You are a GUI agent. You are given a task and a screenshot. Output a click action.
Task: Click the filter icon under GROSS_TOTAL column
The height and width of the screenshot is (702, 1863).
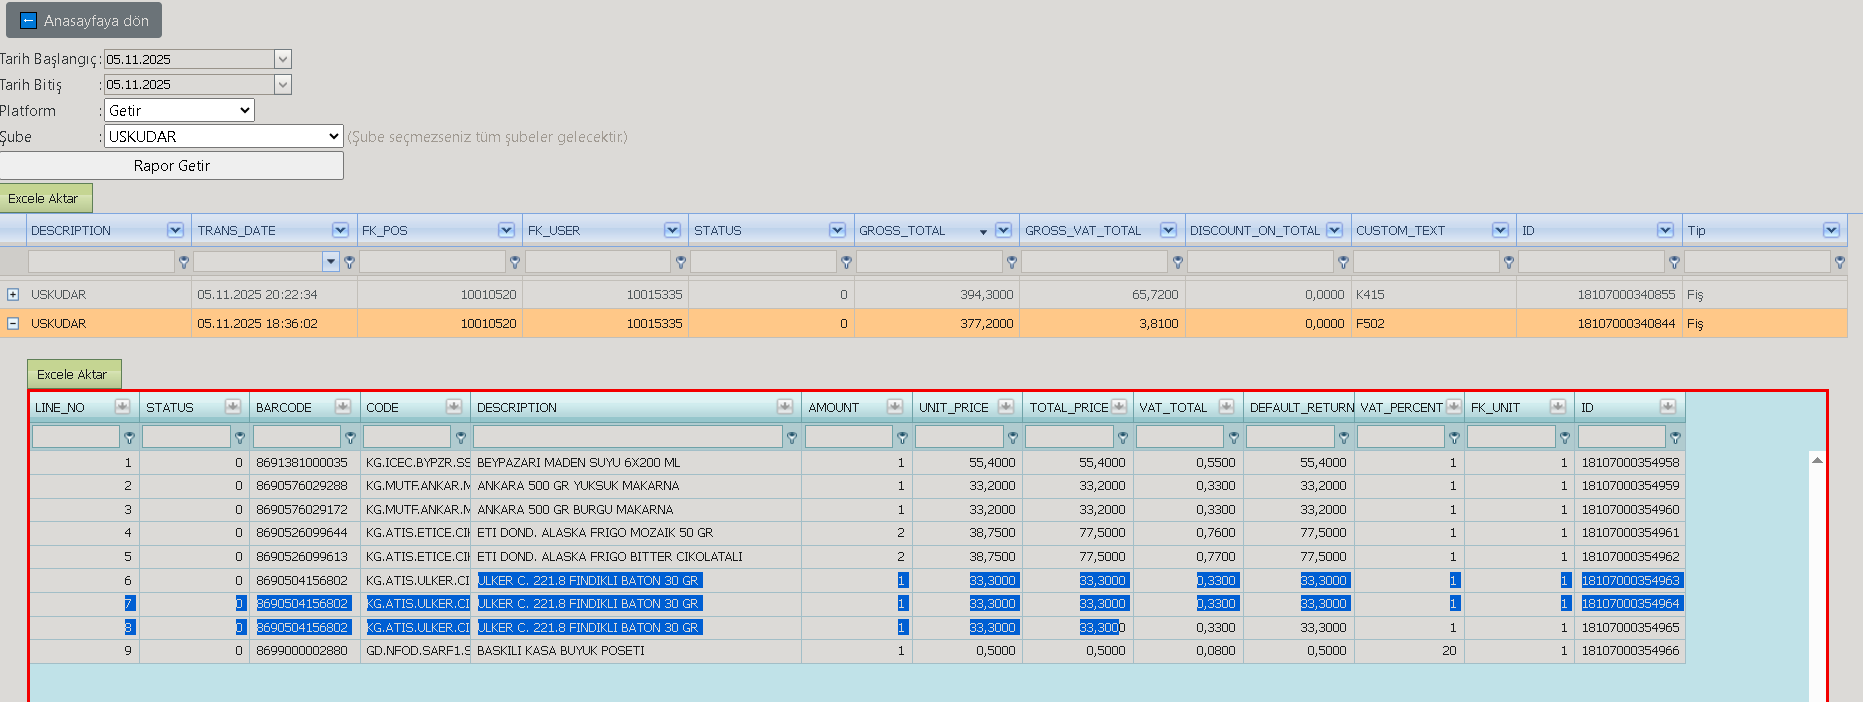pos(1012,262)
